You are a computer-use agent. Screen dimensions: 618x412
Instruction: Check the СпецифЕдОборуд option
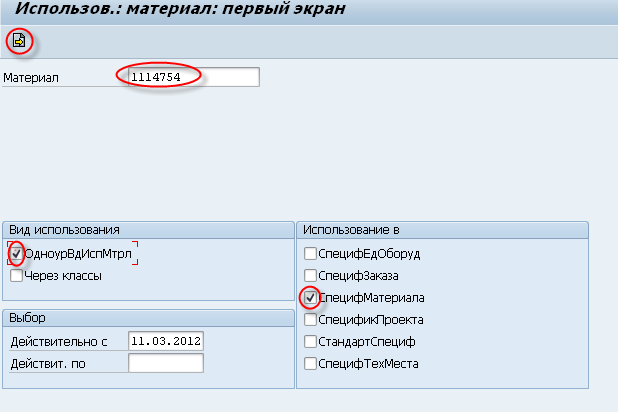click(x=310, y=254)
